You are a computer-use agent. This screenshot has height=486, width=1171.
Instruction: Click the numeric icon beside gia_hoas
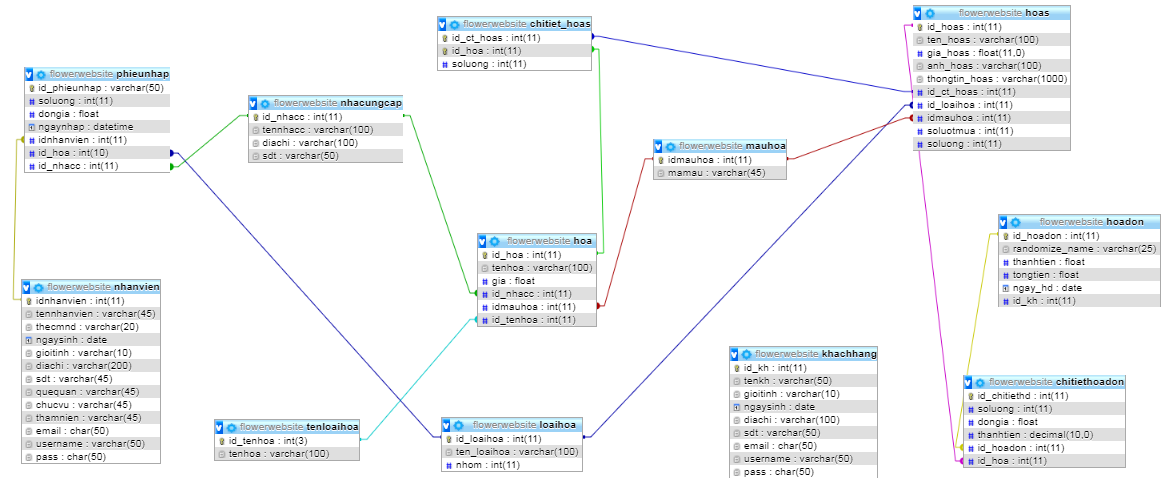920,53
